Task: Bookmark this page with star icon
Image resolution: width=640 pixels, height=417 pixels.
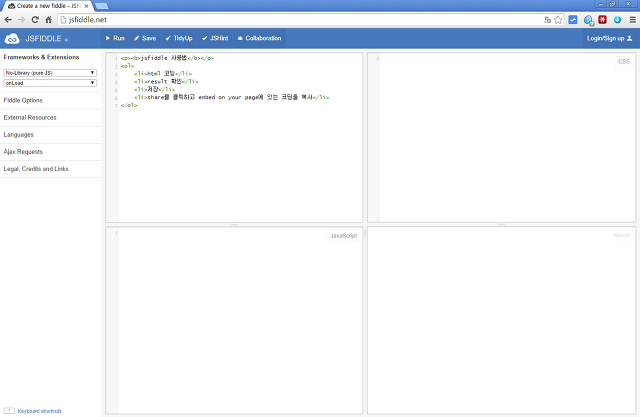Action: (x=558, y=20)
